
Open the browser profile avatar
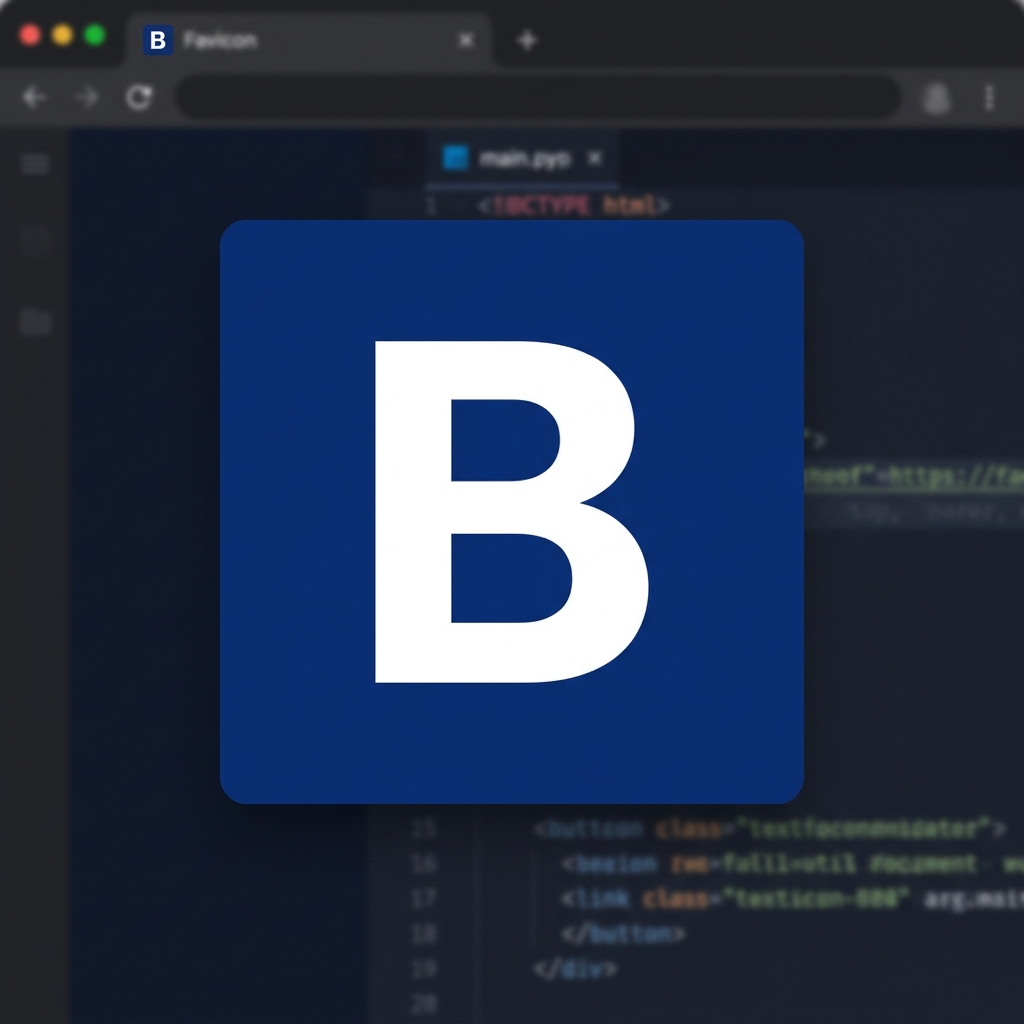click(936, 97)
